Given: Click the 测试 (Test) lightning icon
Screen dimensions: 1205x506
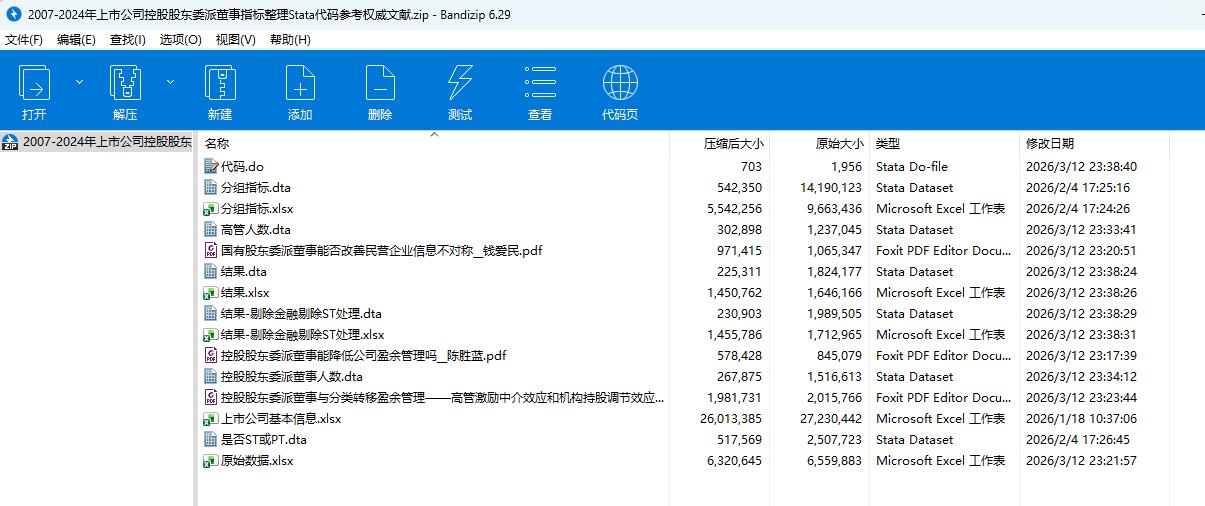Looking at the screenshot, I should [460, 82].
